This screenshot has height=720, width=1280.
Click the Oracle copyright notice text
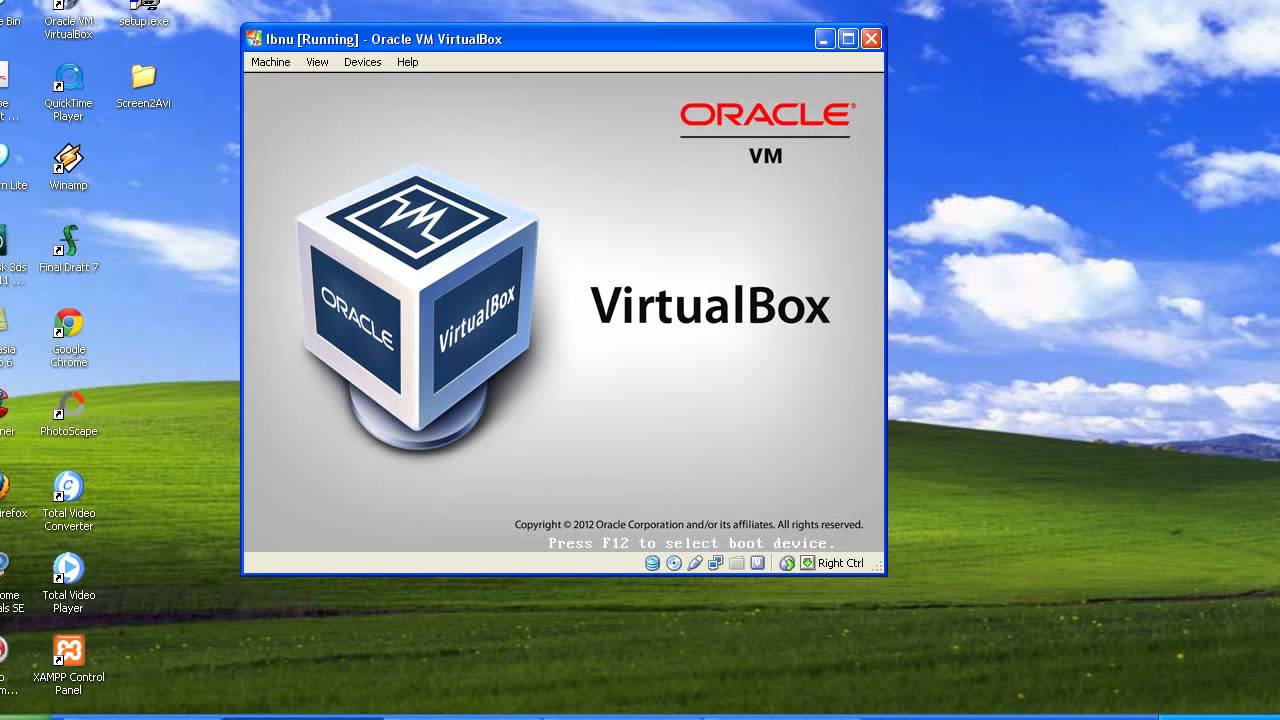[x=688, y=524]
